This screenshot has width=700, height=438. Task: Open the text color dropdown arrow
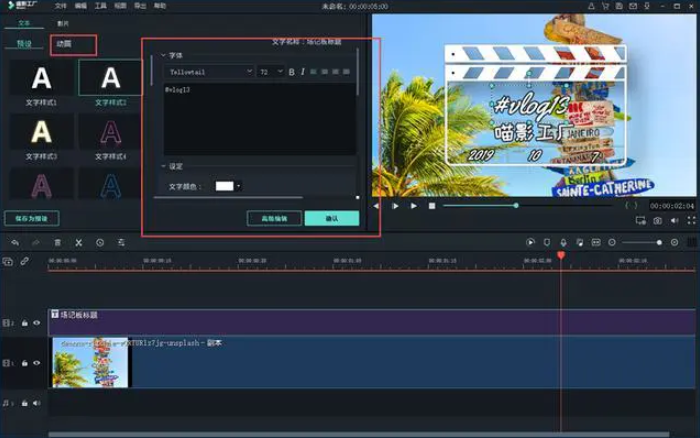point(239,186)
